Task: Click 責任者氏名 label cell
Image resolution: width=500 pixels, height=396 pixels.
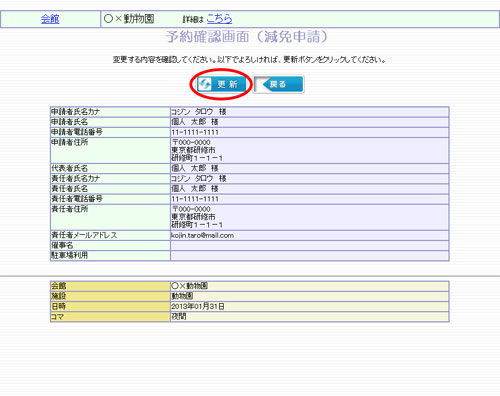Action: (110, 189)
